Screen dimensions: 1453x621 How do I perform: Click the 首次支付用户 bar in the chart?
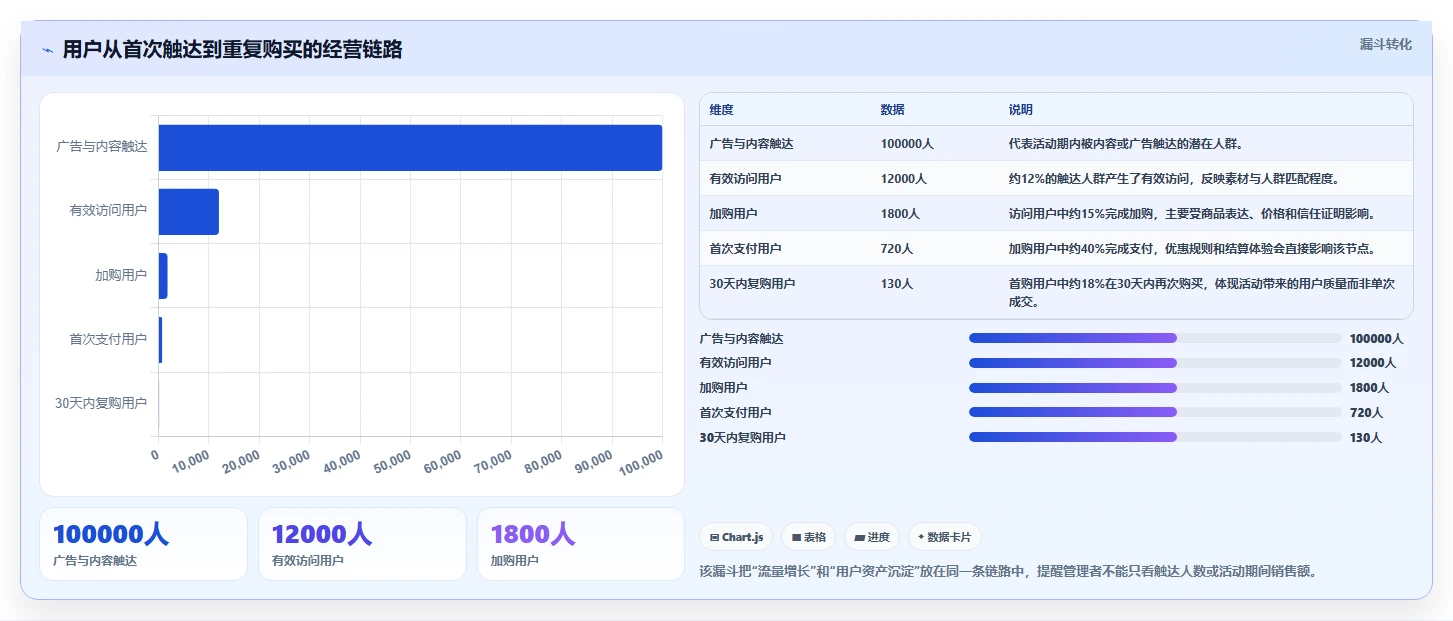pos(160,340)
